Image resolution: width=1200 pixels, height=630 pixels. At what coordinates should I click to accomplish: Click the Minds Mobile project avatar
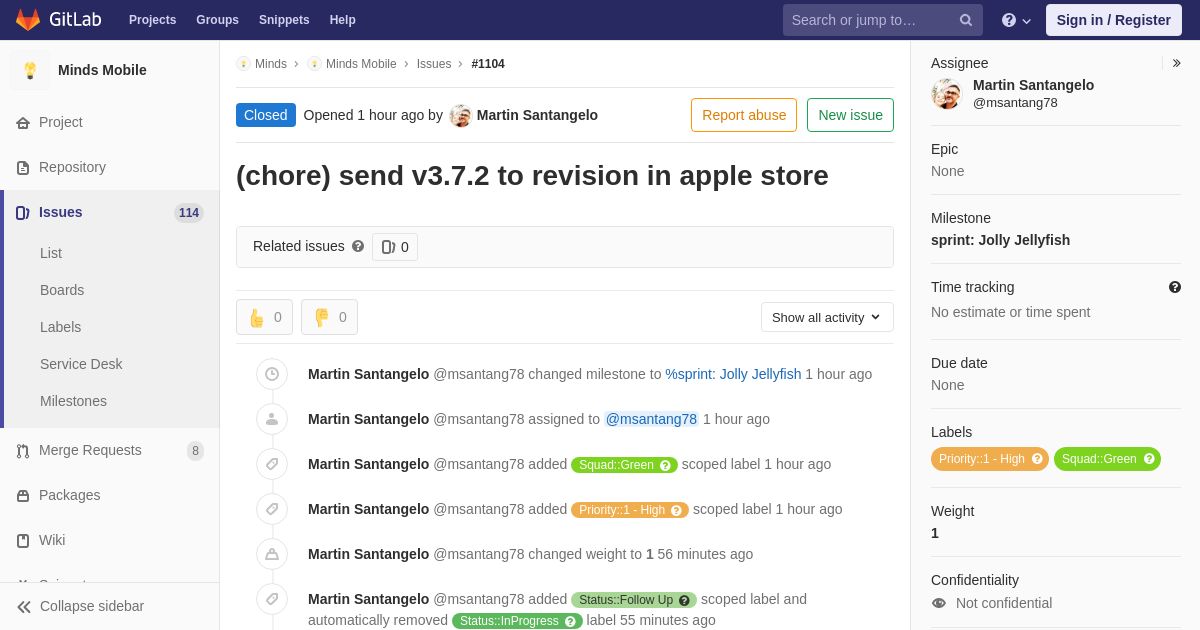(x=30, y=70)
